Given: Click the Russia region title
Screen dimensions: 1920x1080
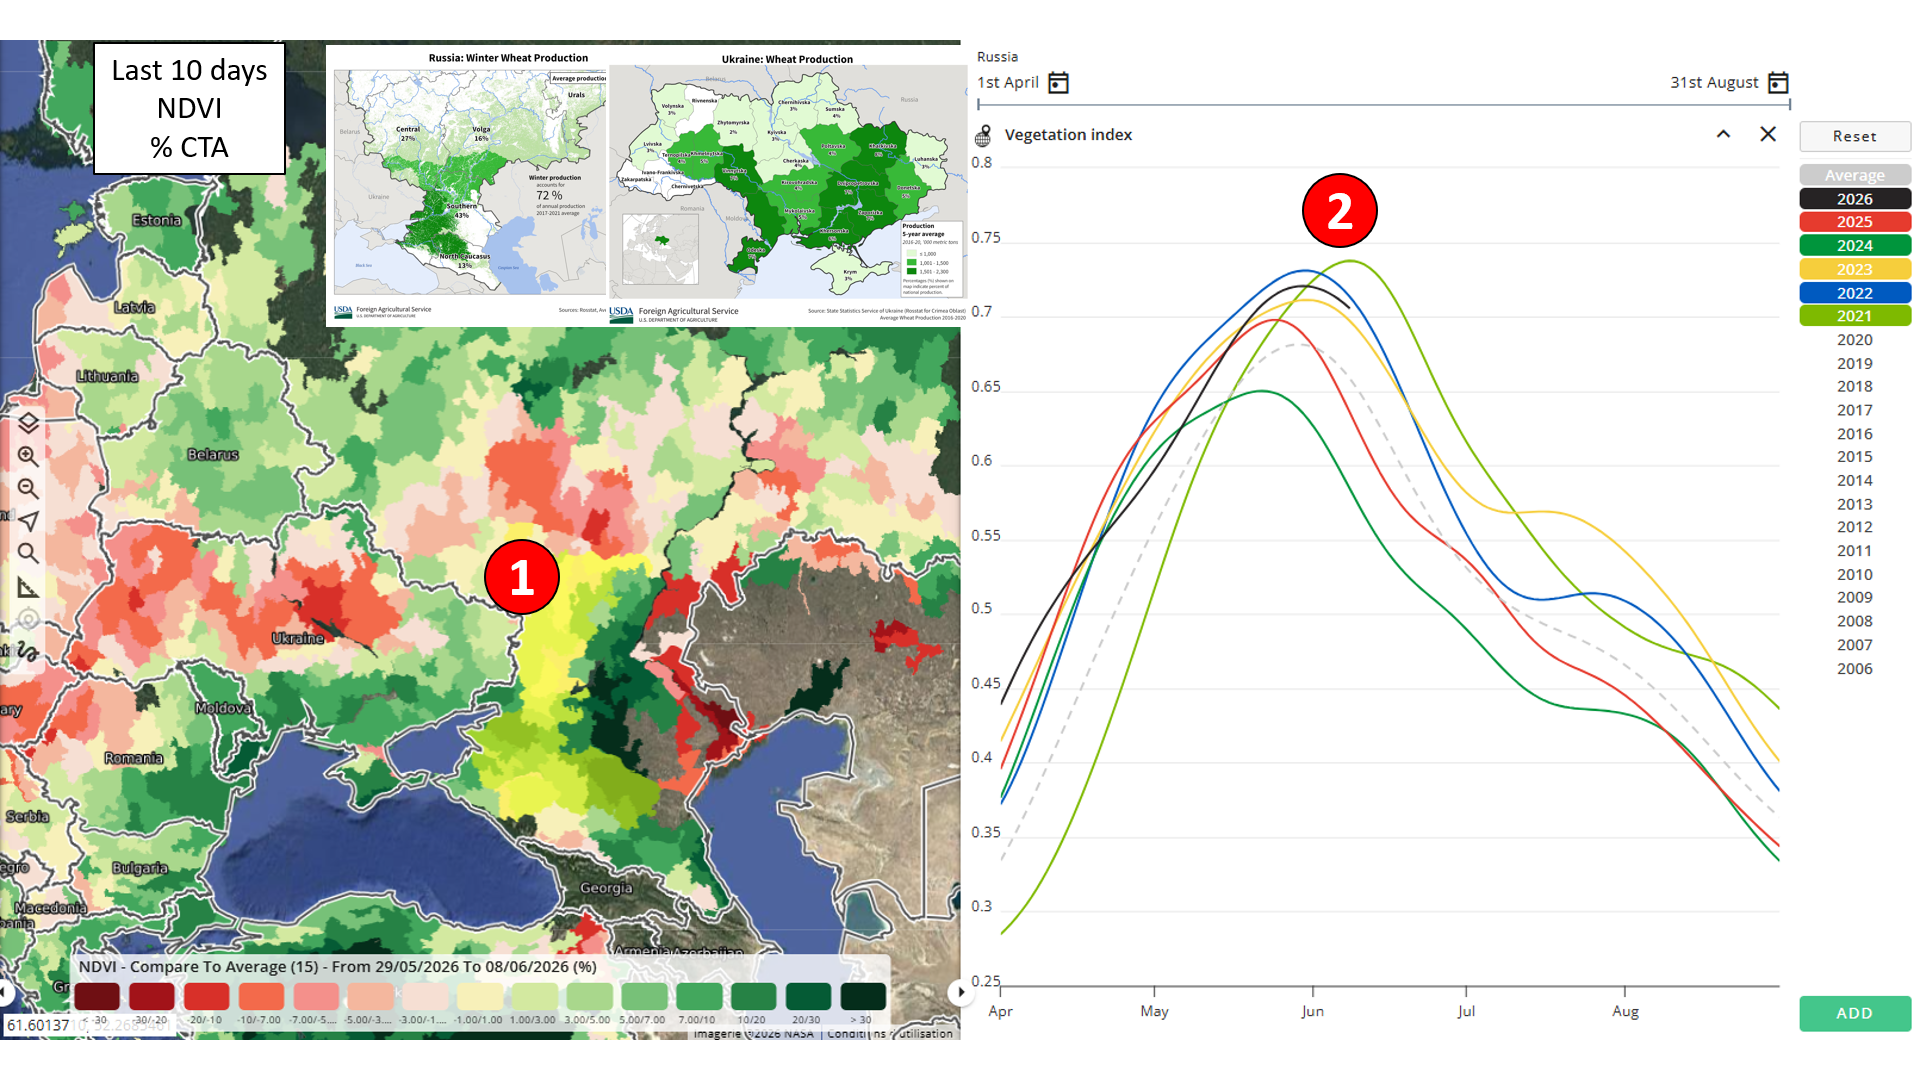Looking at the screenshot, I should [x=997, y=57].
